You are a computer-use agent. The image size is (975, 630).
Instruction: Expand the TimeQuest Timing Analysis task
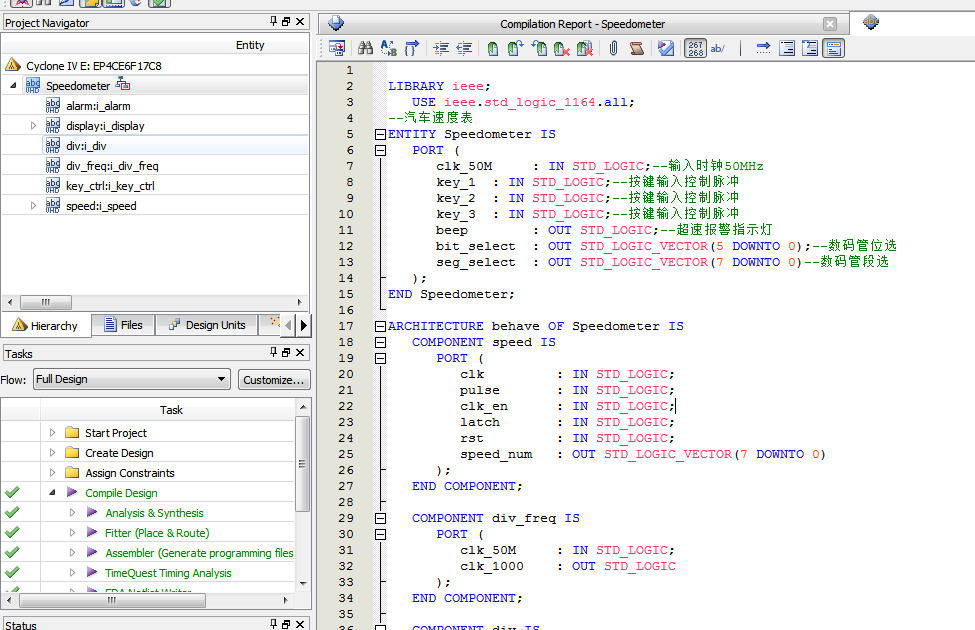point(72,572)
